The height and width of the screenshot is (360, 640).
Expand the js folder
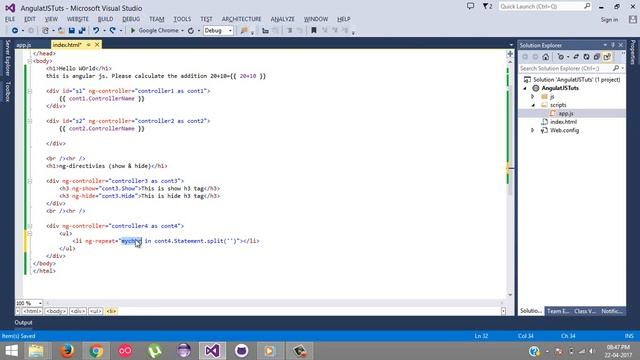(532, 97)
